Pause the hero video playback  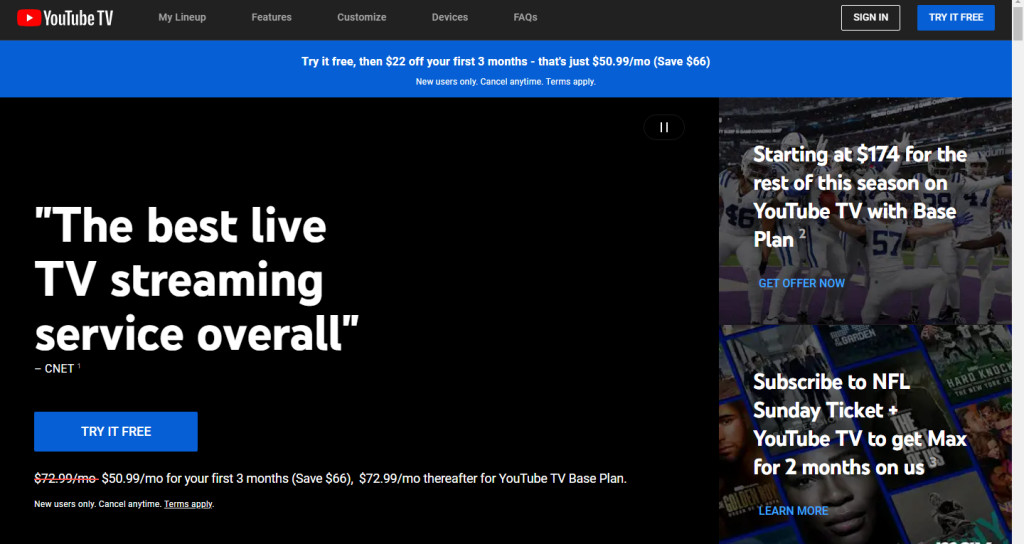[x=664, y=127]
